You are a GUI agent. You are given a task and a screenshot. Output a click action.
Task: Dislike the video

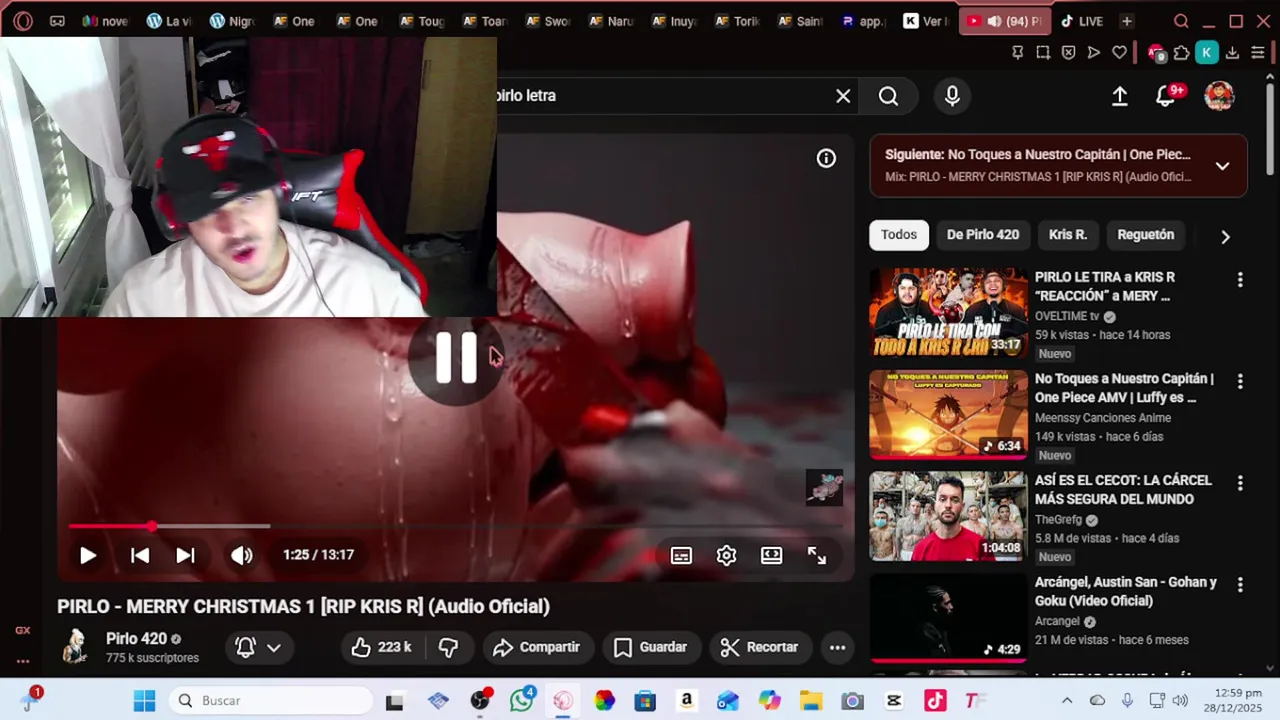[x=448, y=647]
